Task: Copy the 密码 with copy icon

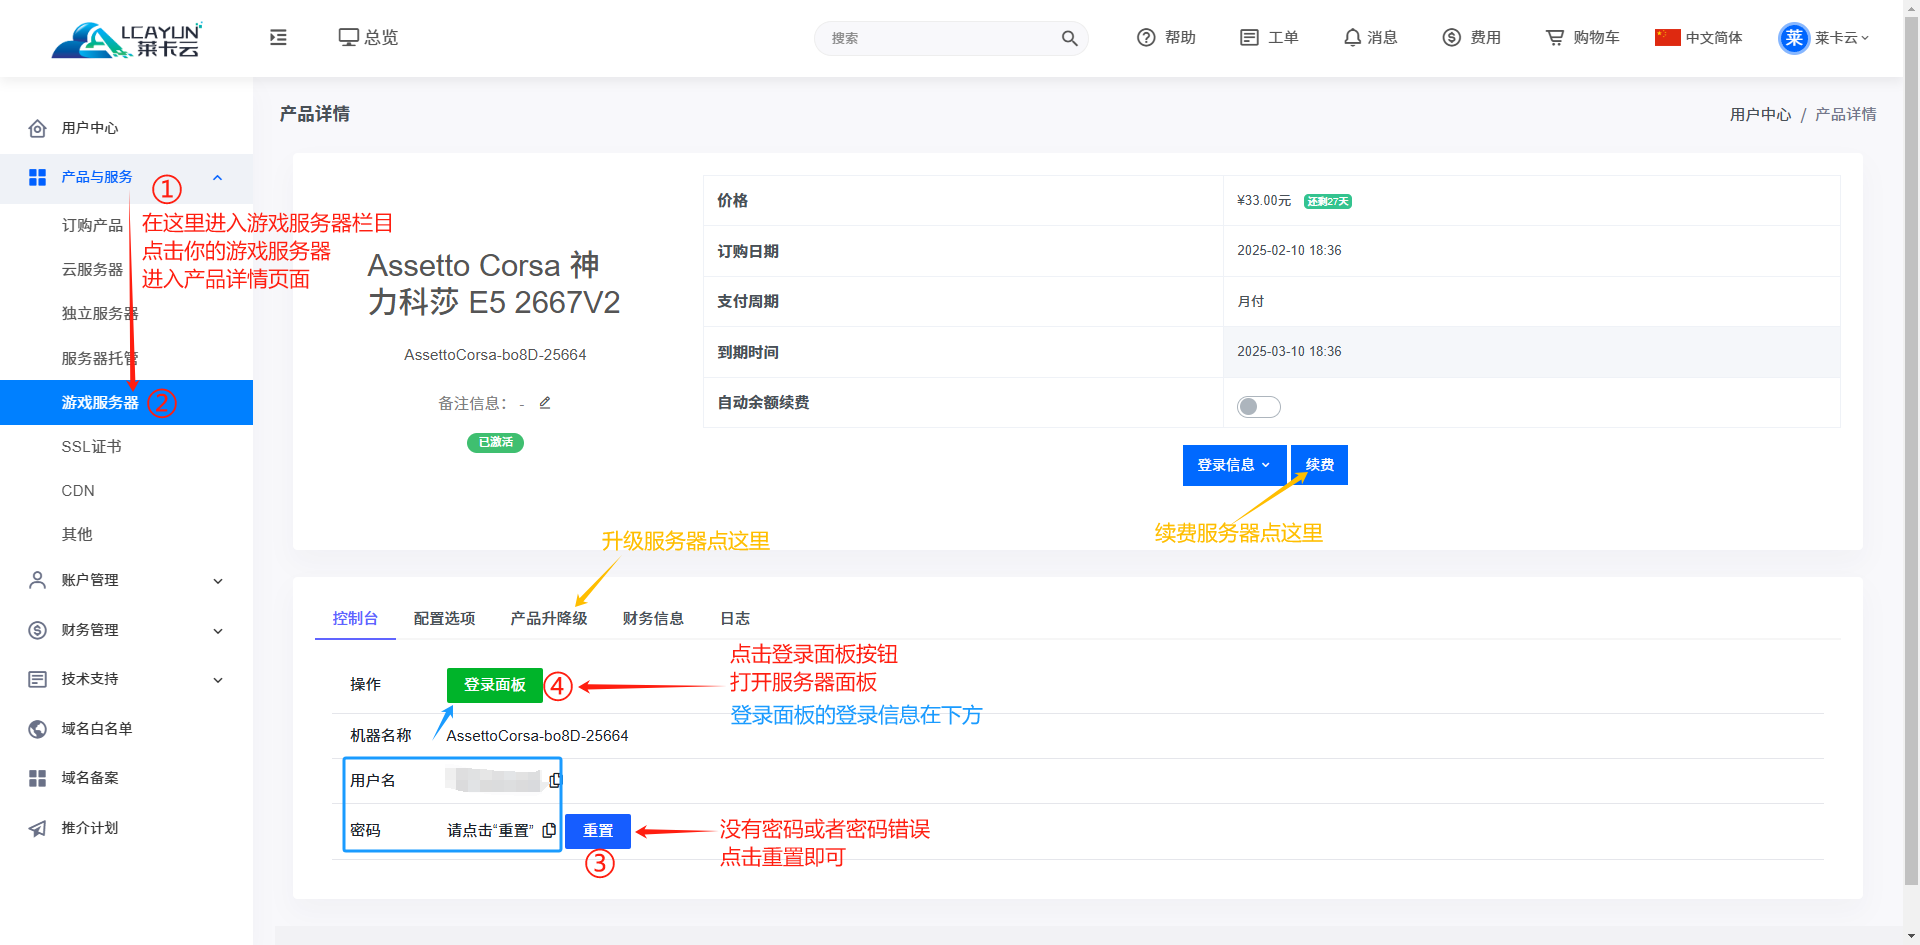Action: [549, 830]
